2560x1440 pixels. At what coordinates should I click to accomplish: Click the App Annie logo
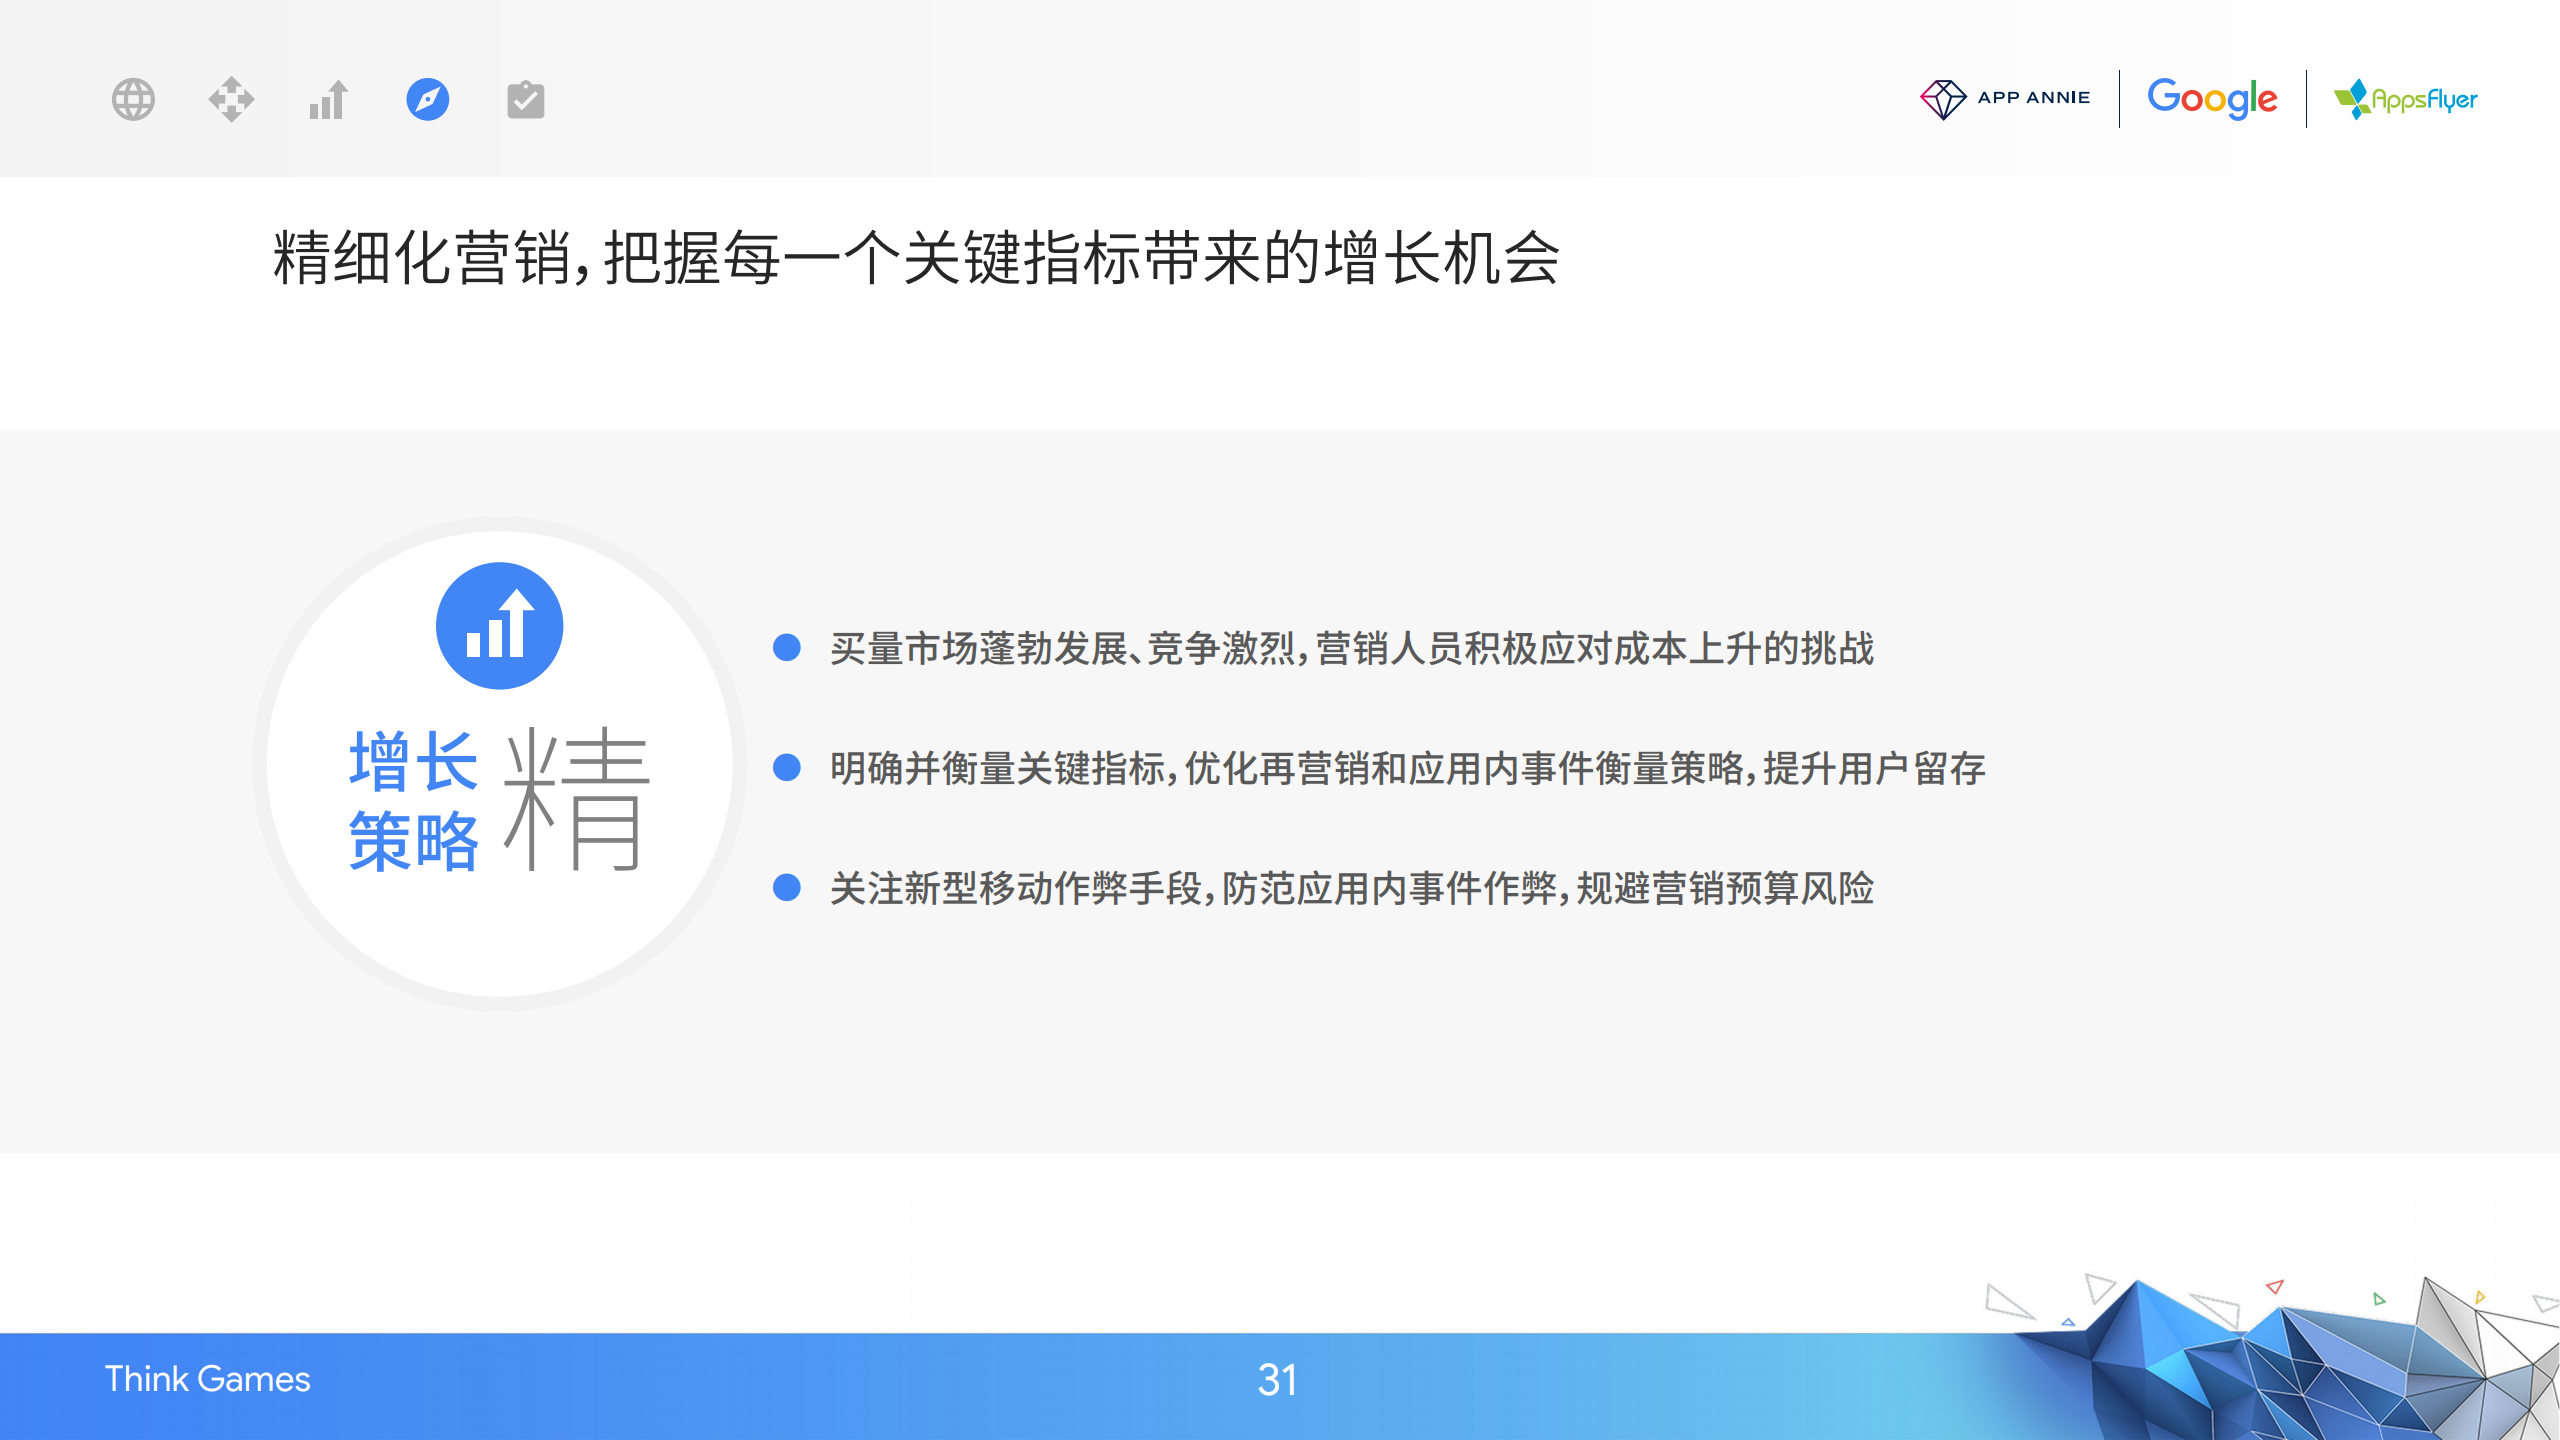pyautogui.click(x=2005, y=98)
